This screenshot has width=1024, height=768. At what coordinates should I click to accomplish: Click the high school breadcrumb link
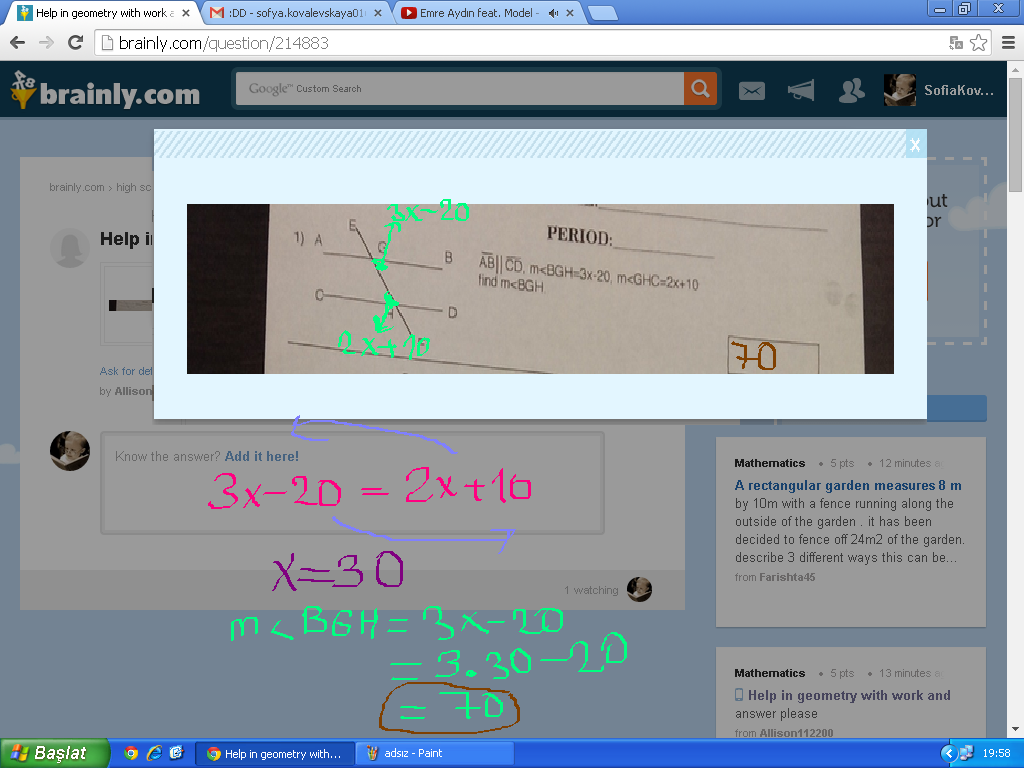(x=134, y=187)
